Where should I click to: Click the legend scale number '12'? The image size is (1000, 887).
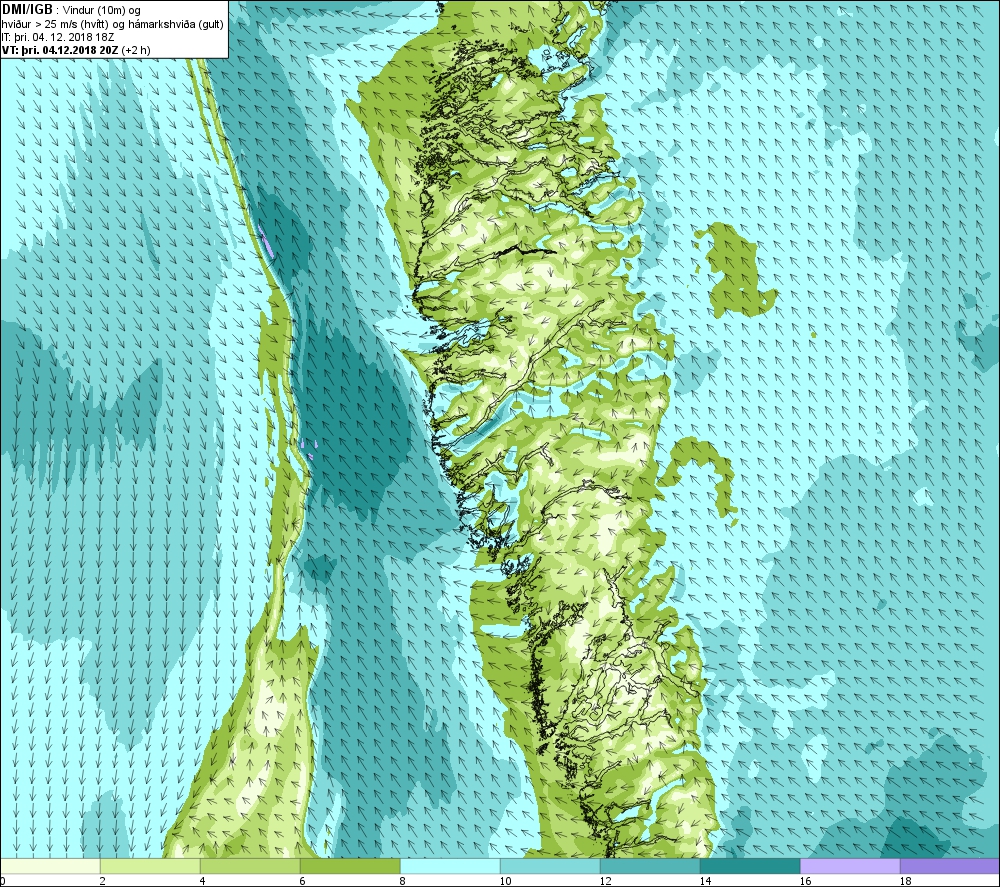pos(605,881)
